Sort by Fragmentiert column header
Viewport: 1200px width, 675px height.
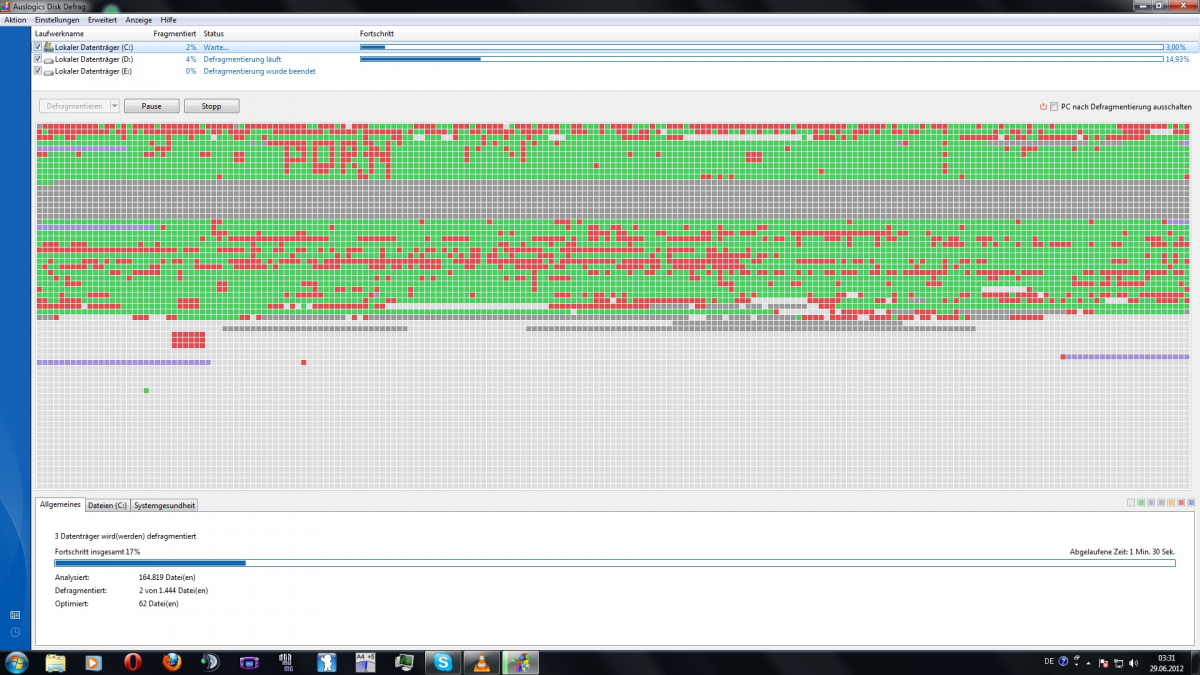click(175, 34)
